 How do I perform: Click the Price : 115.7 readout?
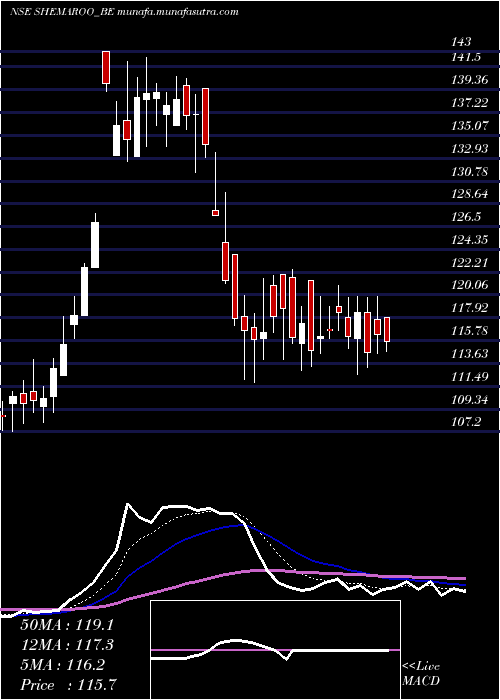[x=70, y=685]
